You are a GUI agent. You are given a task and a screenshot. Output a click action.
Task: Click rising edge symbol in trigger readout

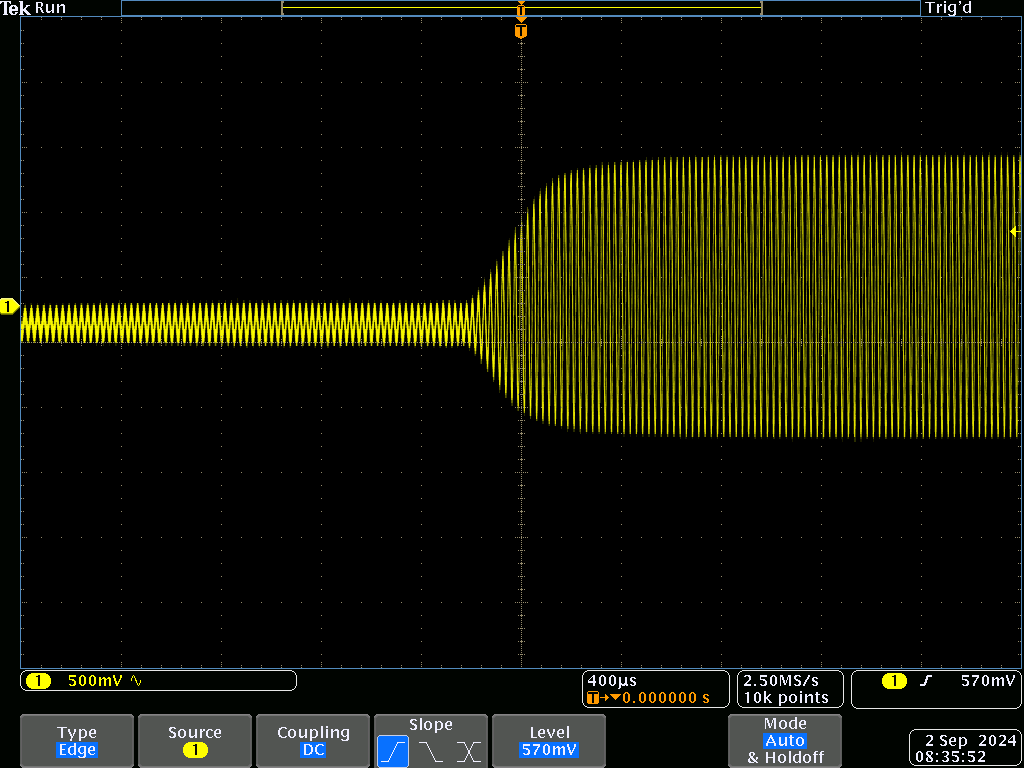click(926, 681)
